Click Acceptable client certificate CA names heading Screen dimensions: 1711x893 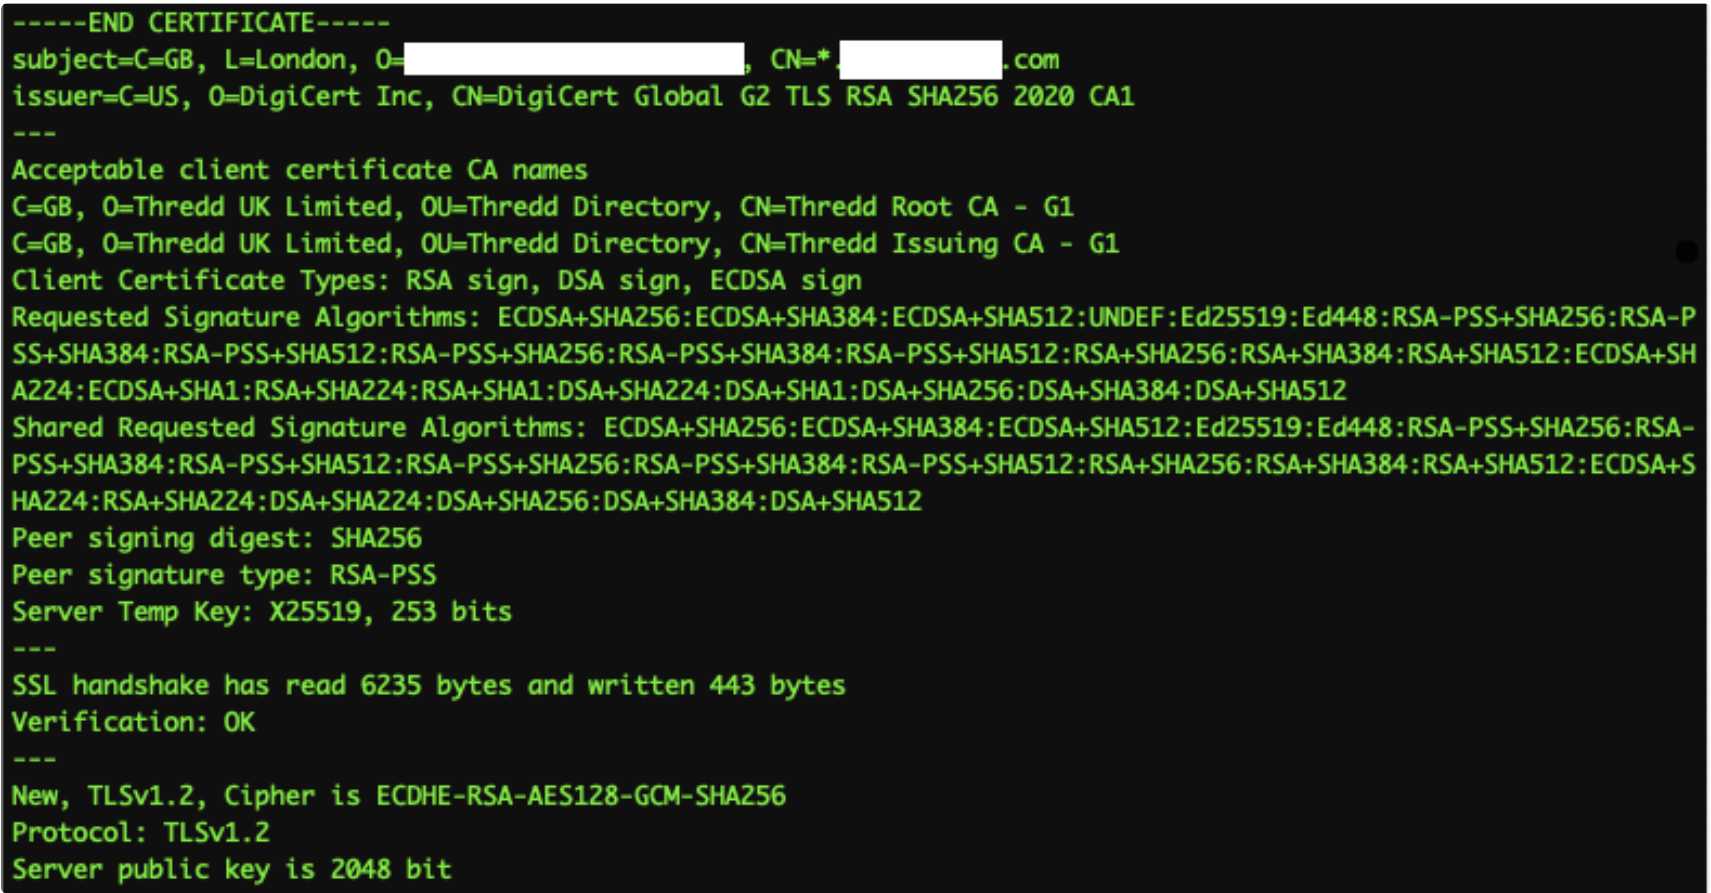(x=300, y=170)
